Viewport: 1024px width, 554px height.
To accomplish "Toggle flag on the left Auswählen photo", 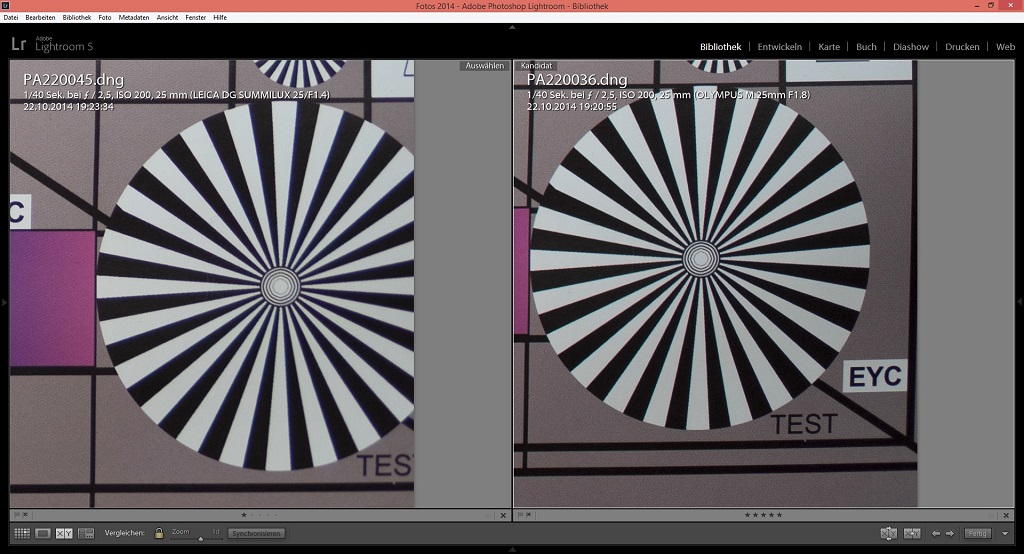I will (16, 515).
